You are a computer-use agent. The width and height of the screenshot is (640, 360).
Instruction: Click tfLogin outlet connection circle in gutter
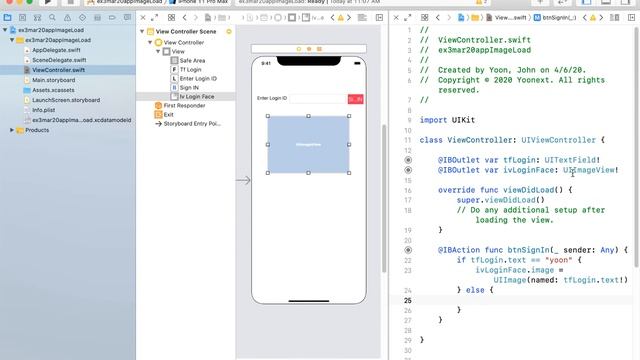click(x=408, y=160)
